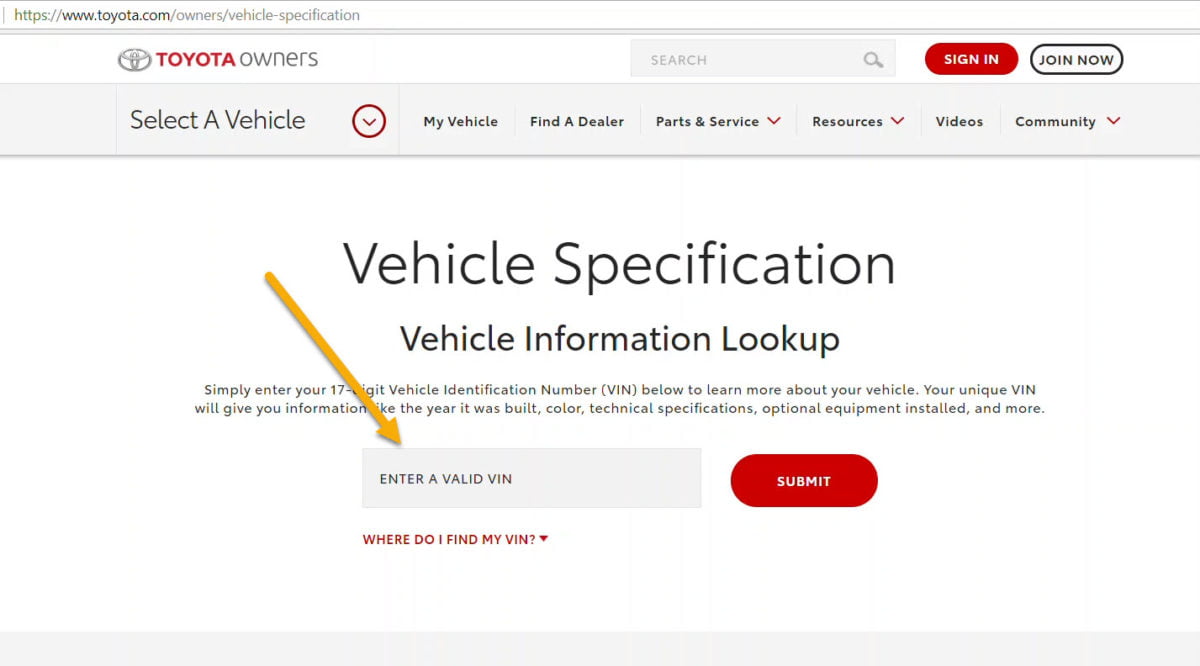Click the Join Now button

[1076, 59]
